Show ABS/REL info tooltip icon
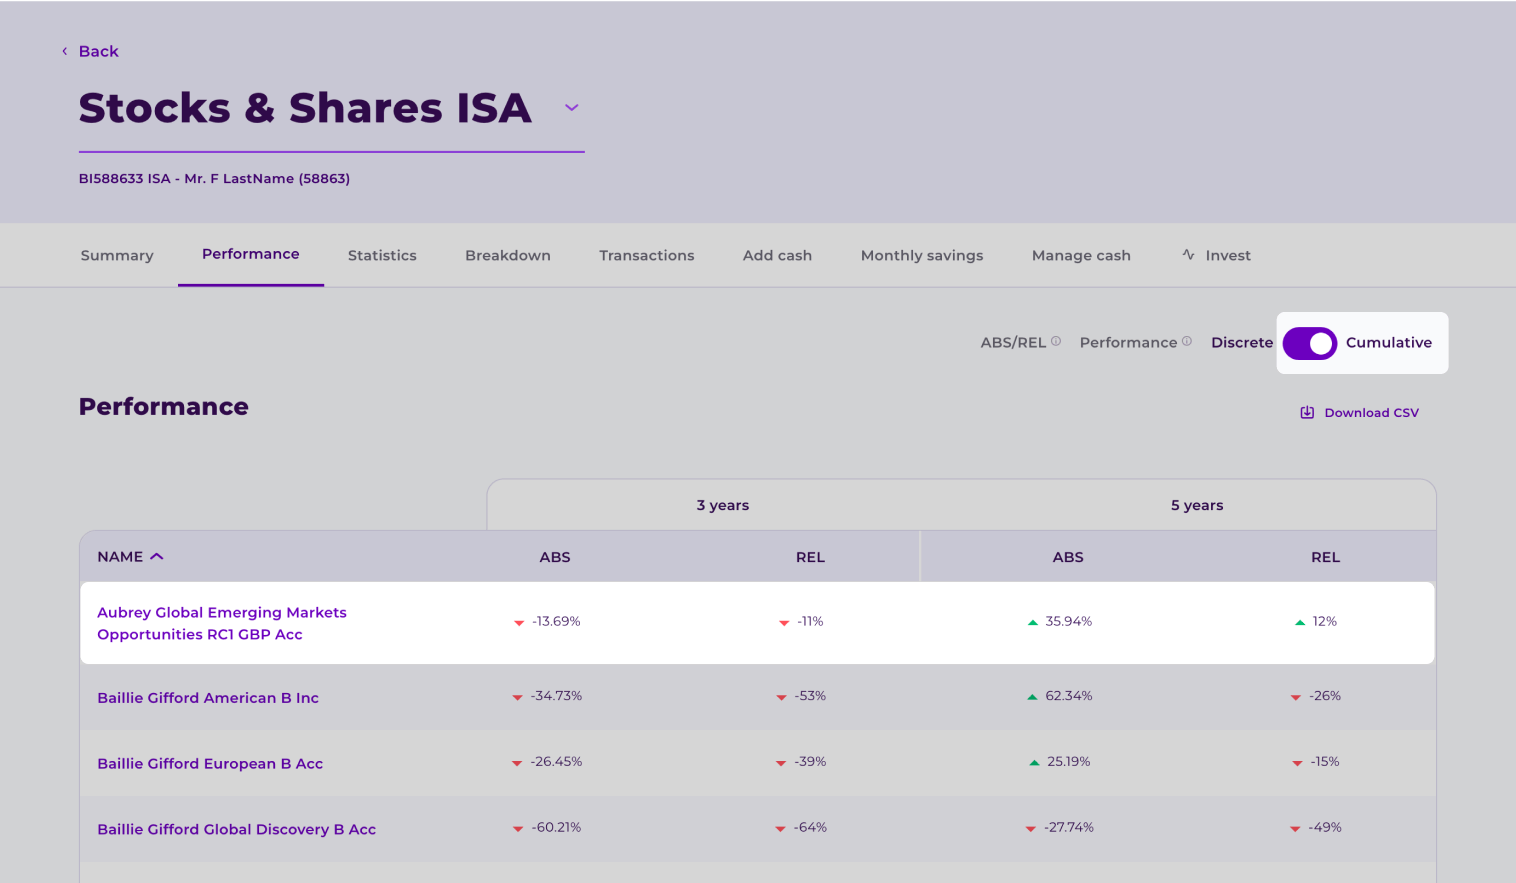1516x883 pixels. [x=1056, y=341]
